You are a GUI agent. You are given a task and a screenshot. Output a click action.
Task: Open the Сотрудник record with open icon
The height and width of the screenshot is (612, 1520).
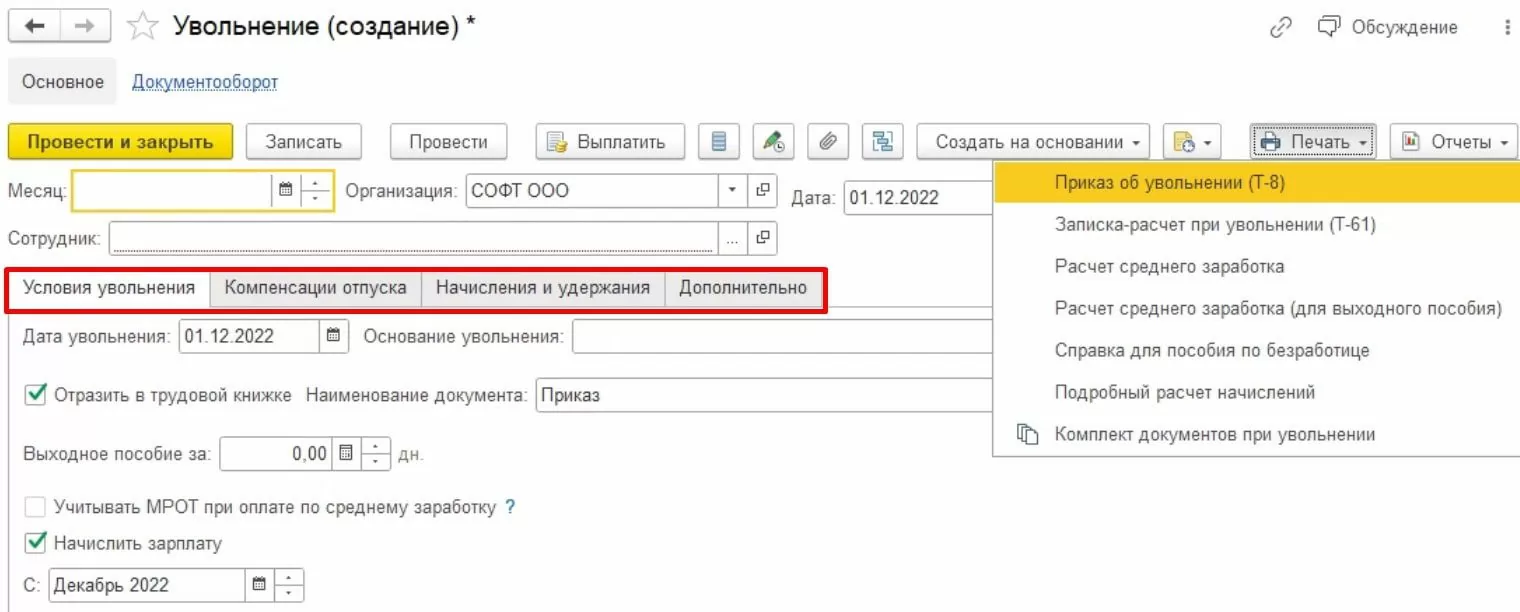tap(762, 238)
